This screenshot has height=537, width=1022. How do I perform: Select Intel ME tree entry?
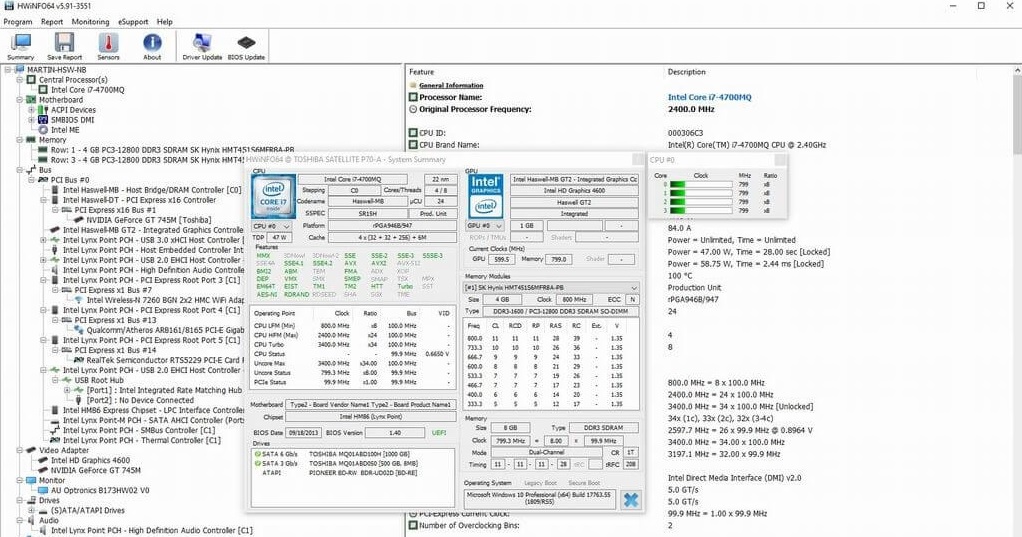[x=65, y=130]
